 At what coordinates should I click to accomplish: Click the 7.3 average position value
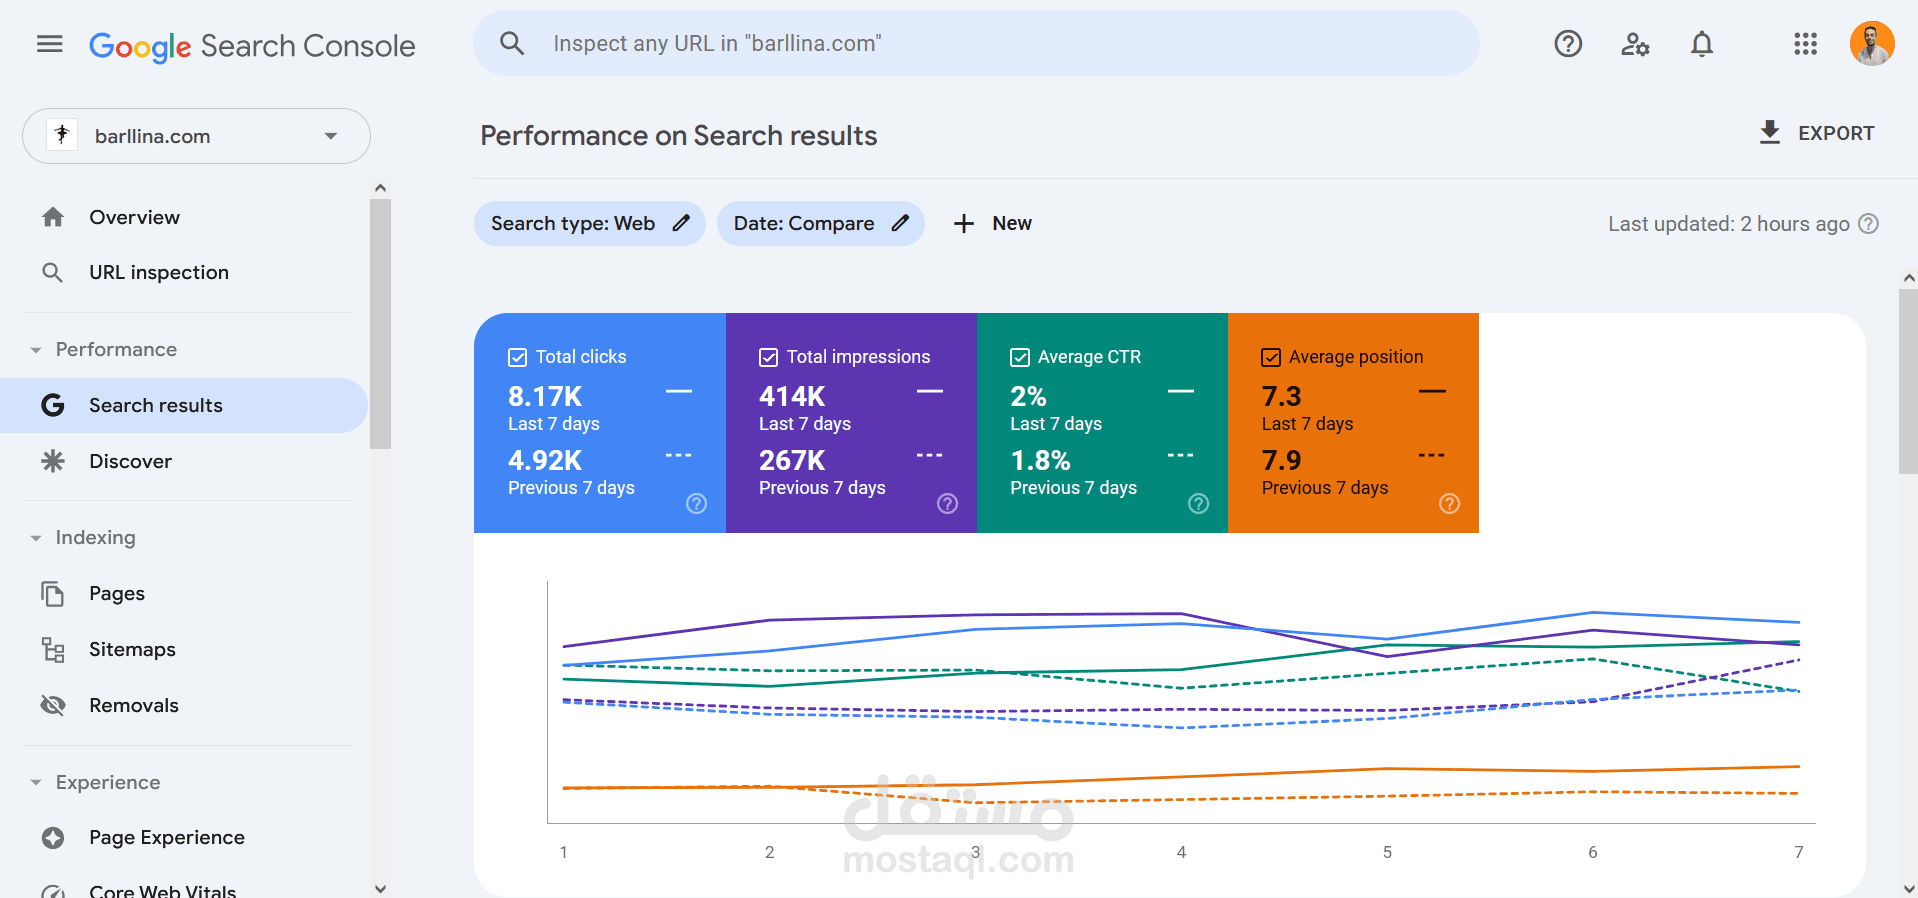pyautogui.click(x=1282, y=397)
